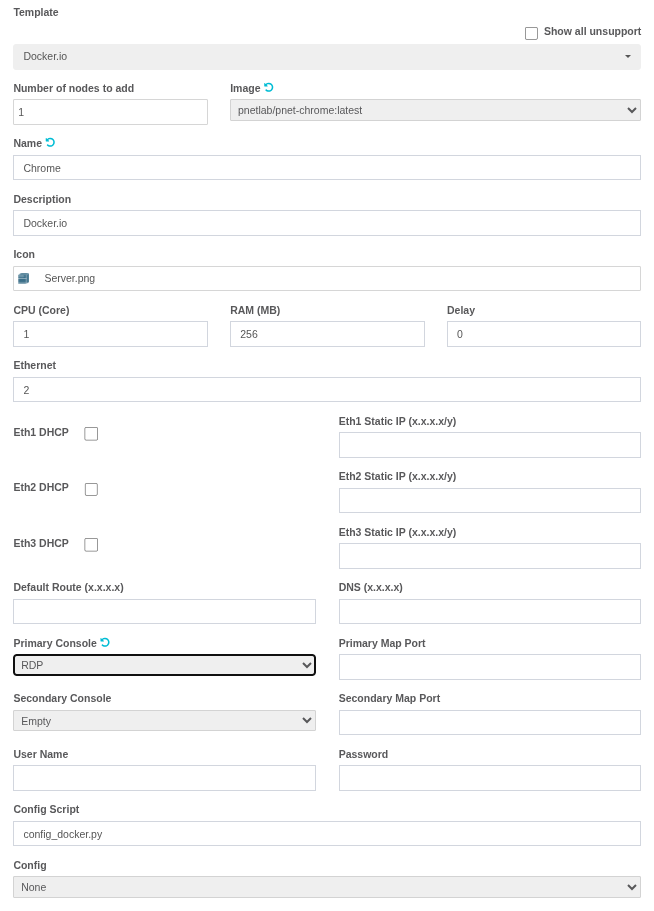Enable the Show all unsupport checkbox
The image size is (654, 911).
pos(531,33)
